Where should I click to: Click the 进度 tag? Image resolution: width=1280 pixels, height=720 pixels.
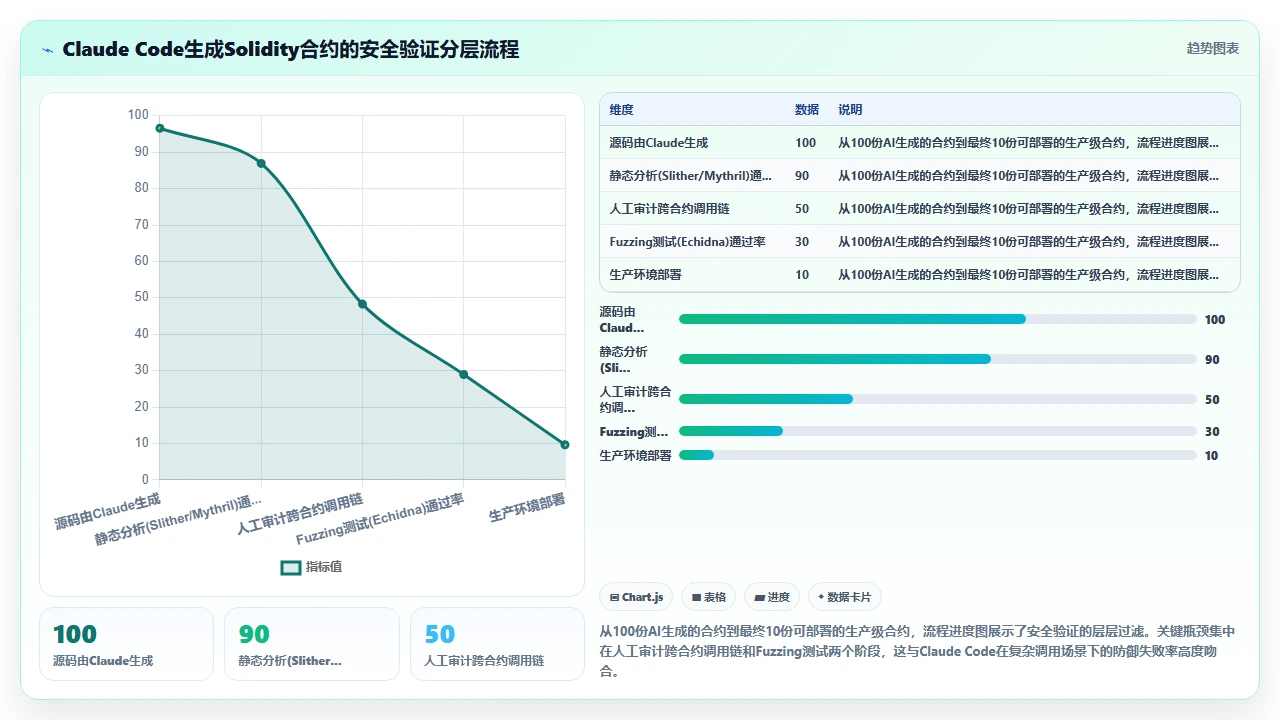[x=772, y=597]
